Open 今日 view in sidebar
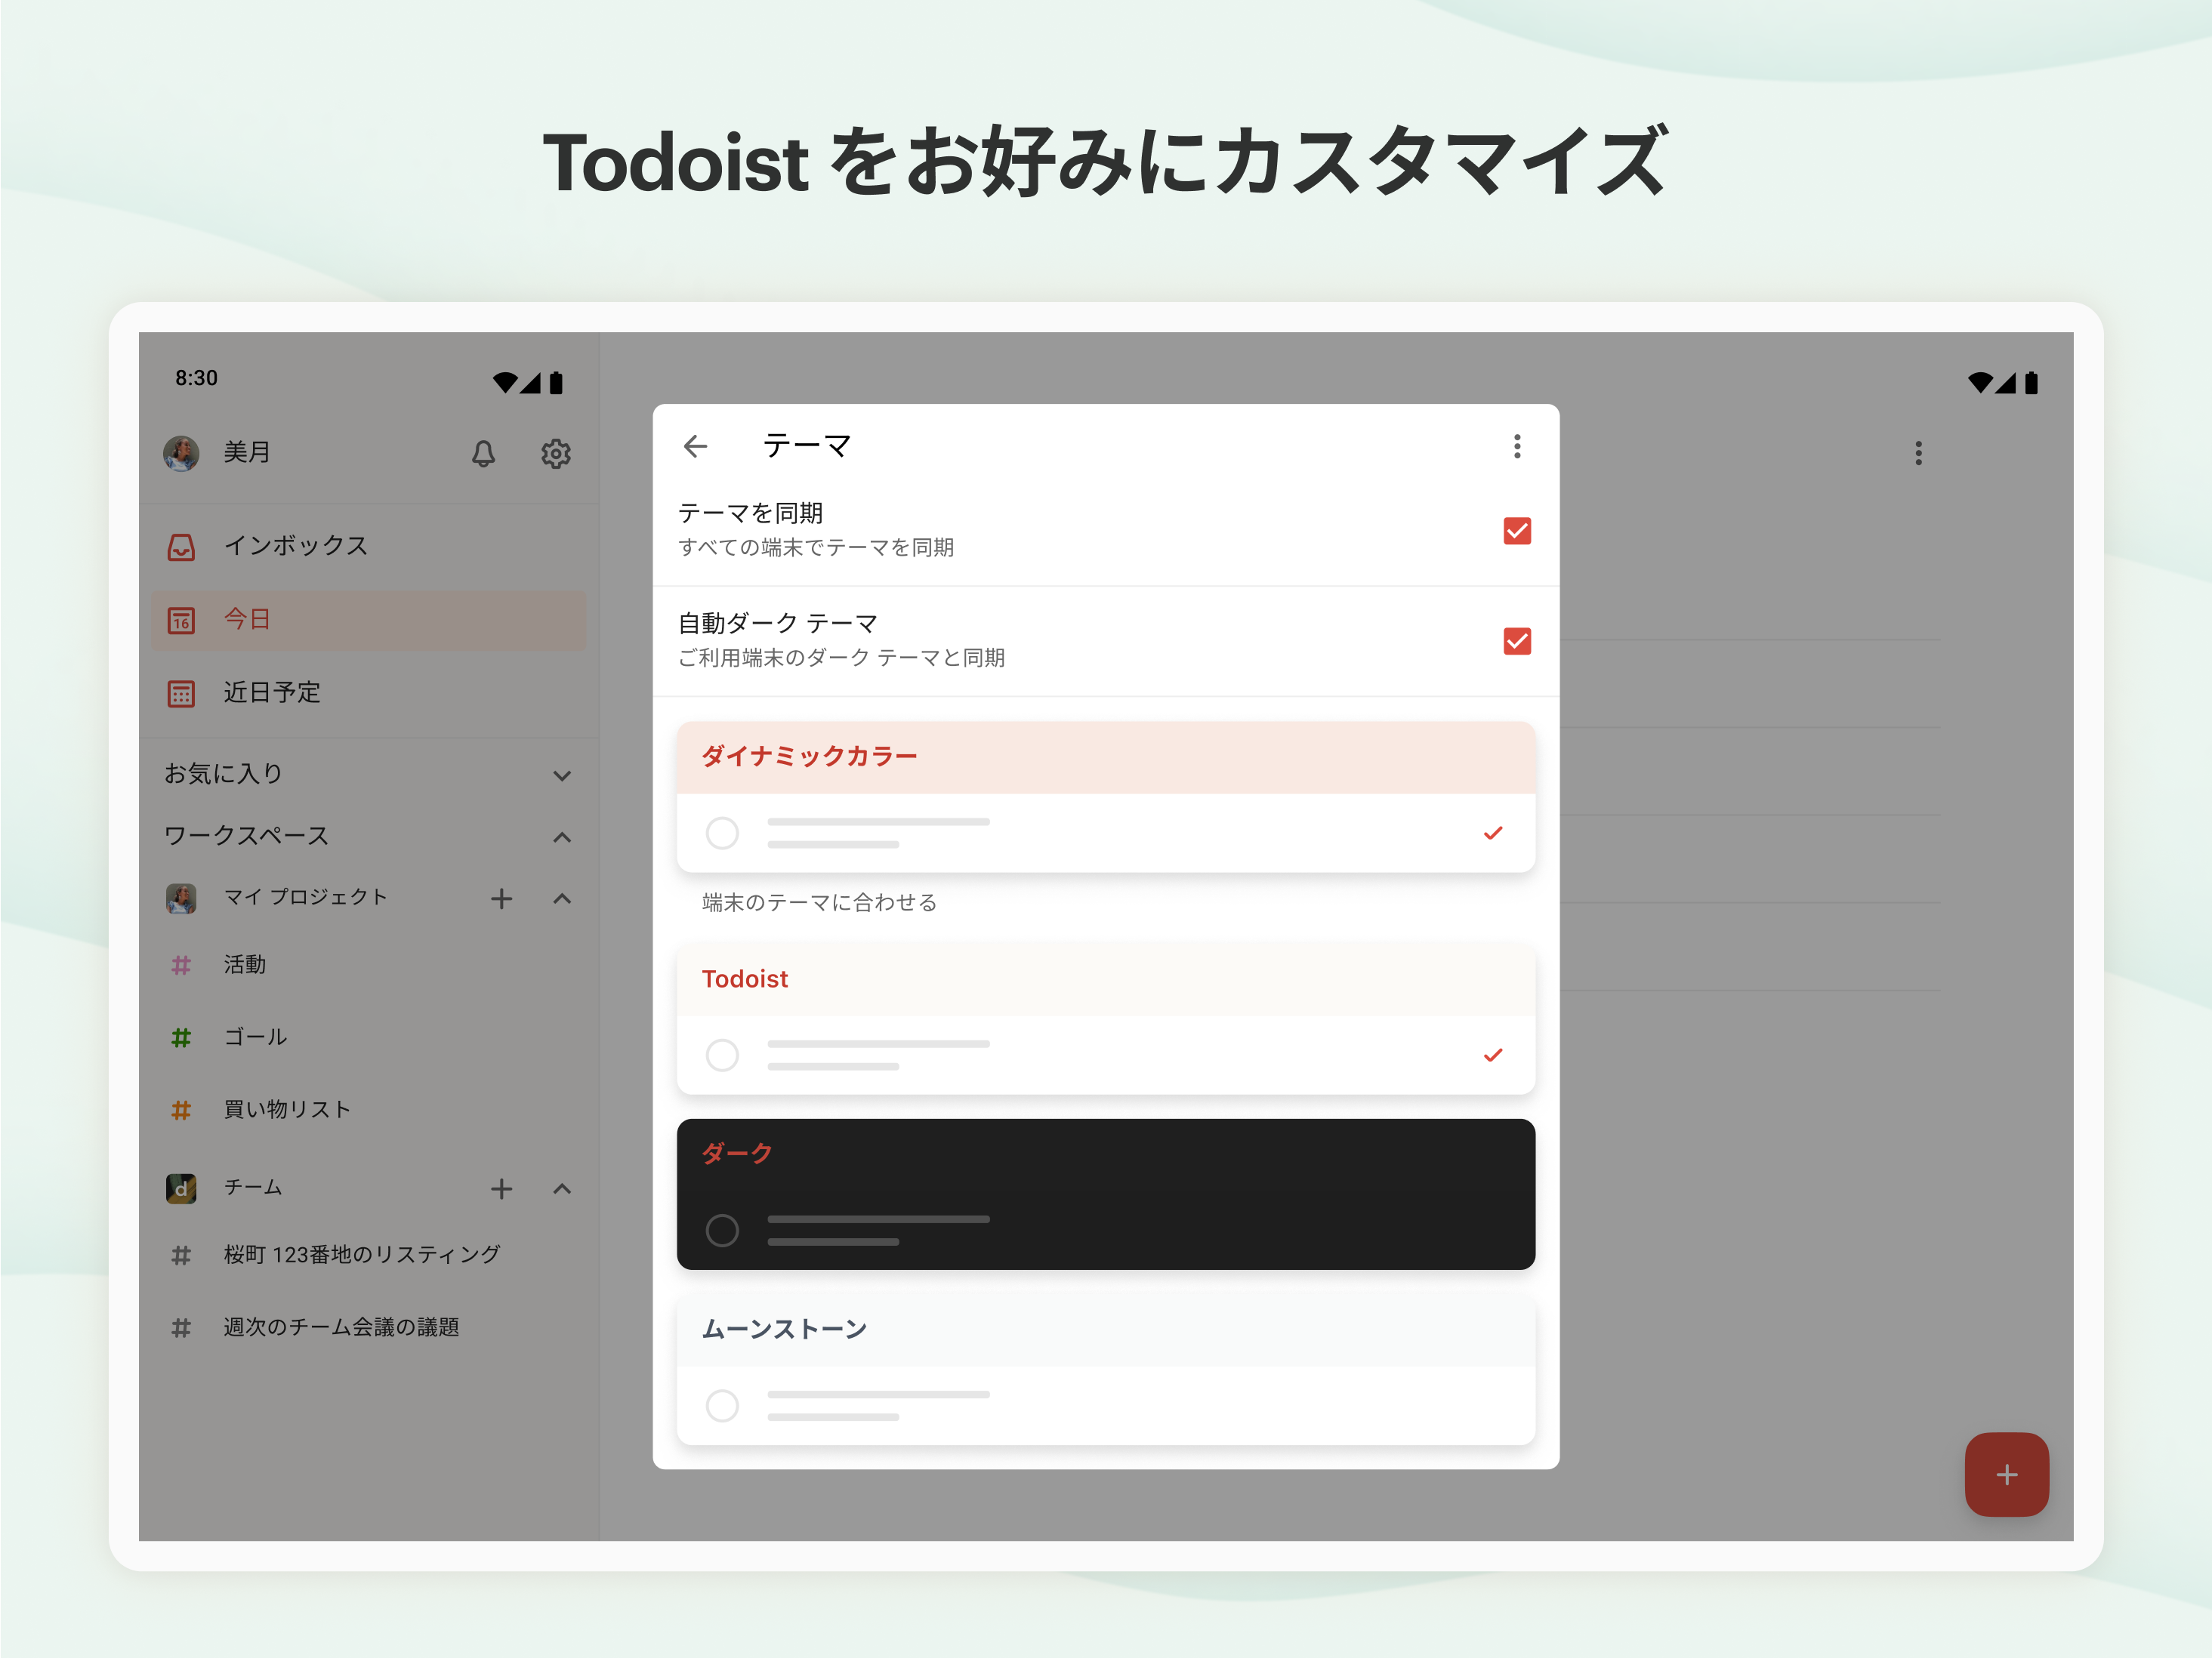The image size is (2212, 1658). (x=368, y=620)
